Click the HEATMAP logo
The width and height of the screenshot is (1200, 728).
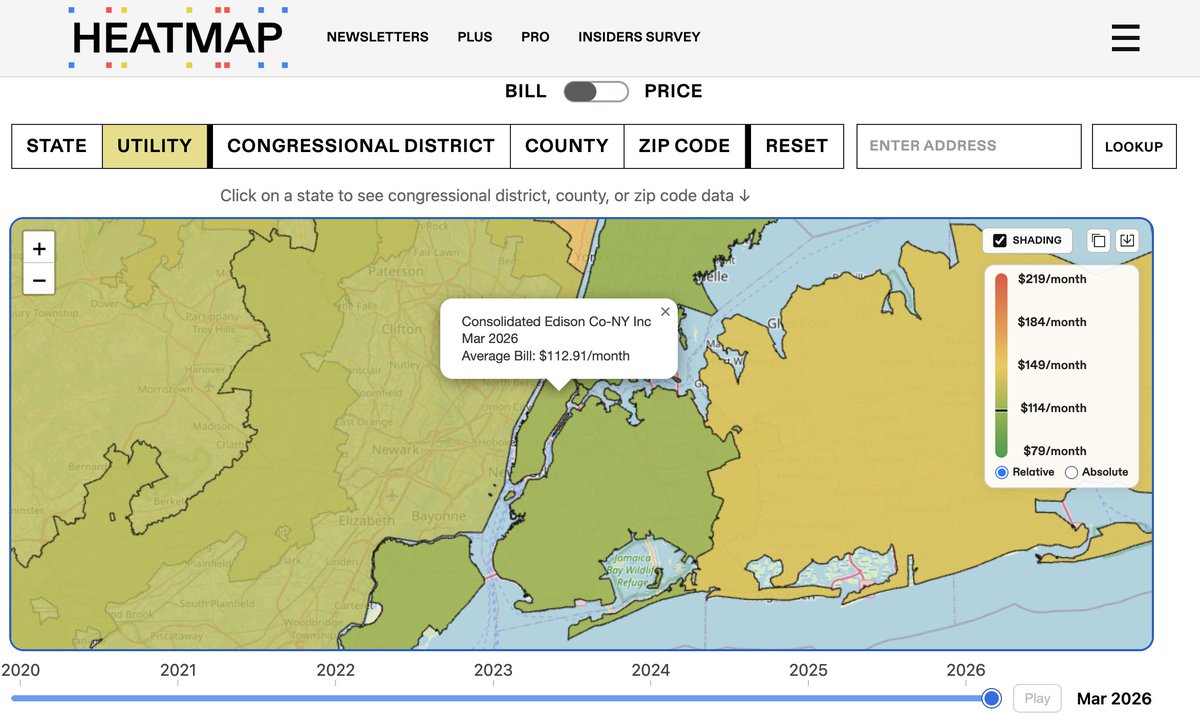tap(178, 38)
